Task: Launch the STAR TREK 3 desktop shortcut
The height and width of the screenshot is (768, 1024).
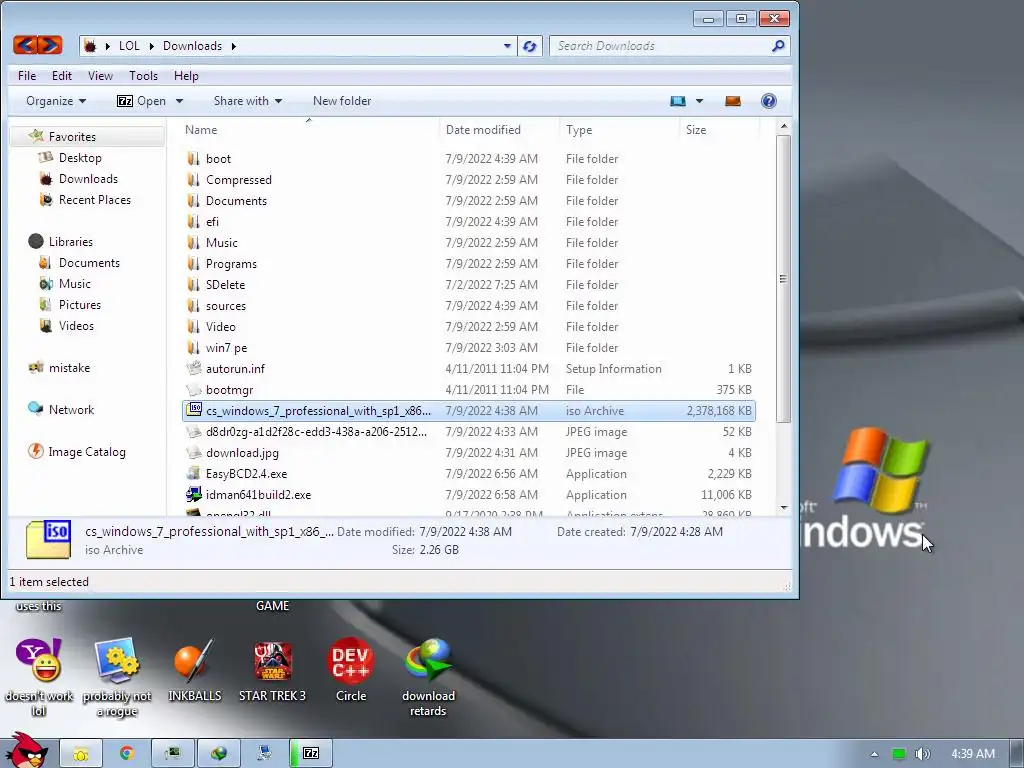Action: tap(272, 660)
